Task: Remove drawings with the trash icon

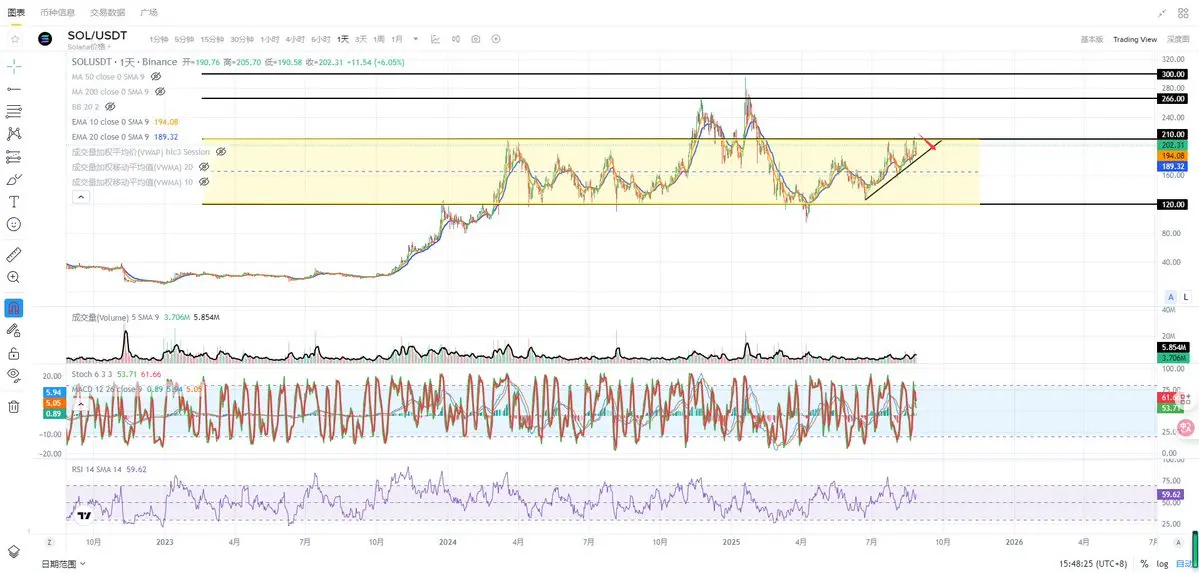Action: point(14,406)
